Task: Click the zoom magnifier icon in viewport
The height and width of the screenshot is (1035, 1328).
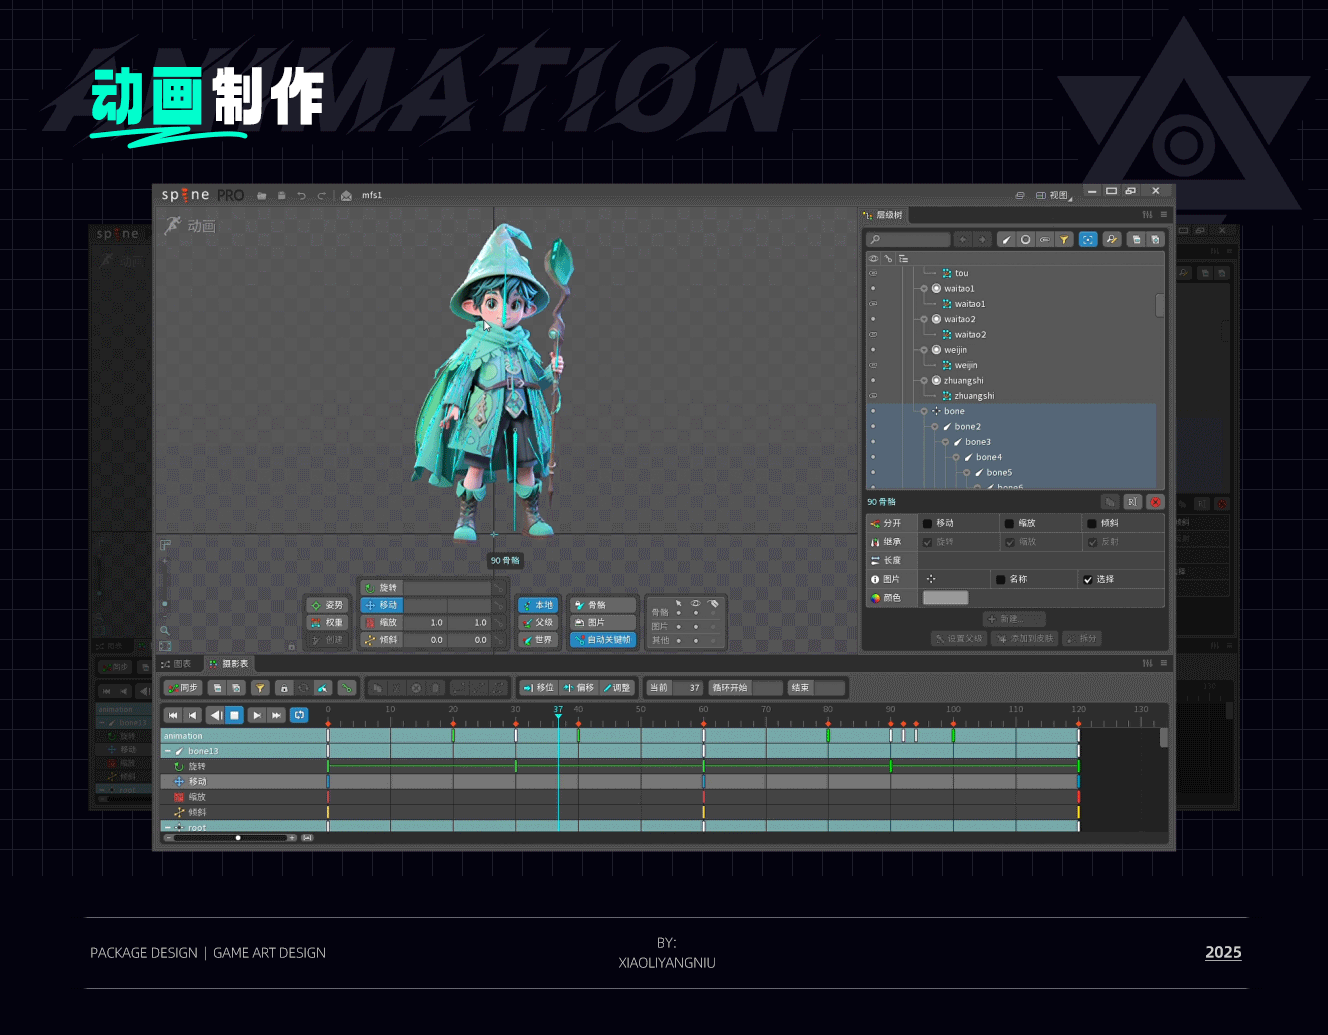Action: pyautogui.click(x=165, y=630)
